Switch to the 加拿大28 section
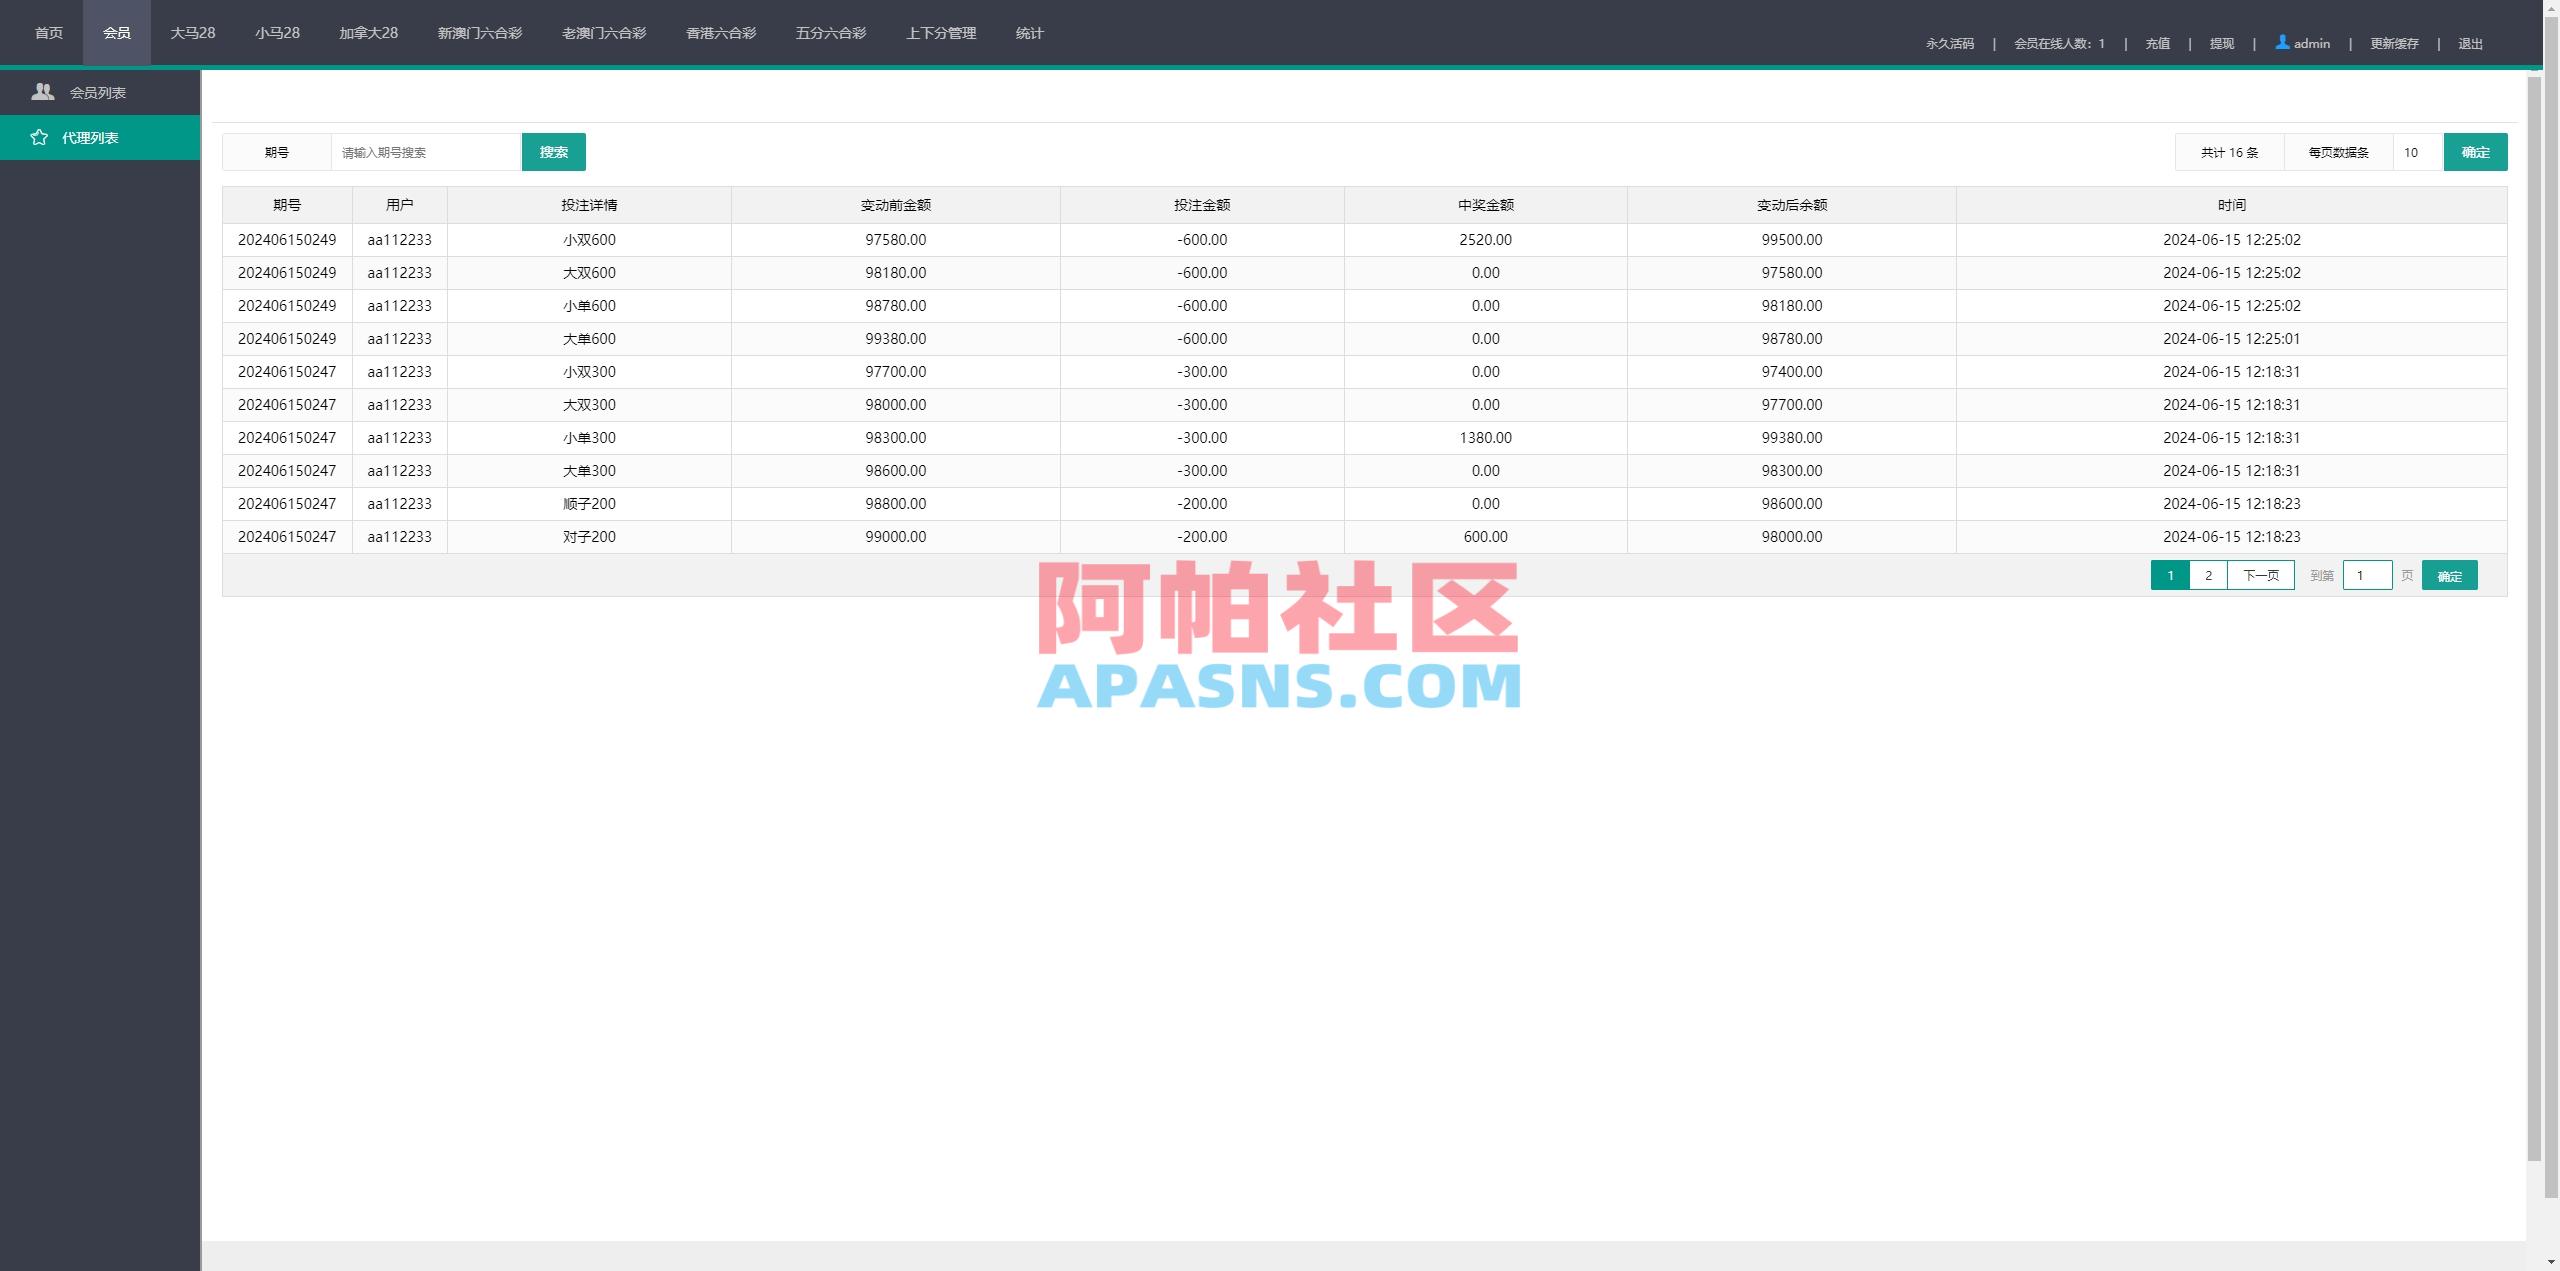Screen dimensions: 2560x1271 click(367, 32)
